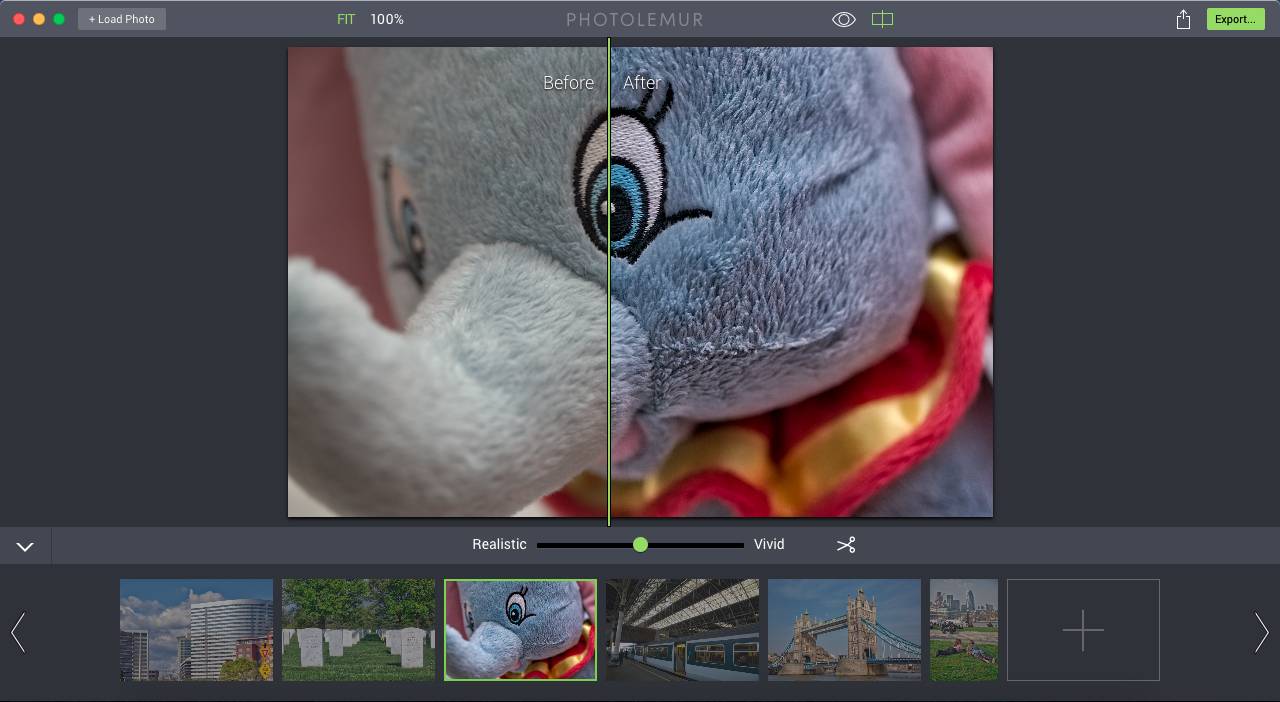Click the green before/after divider line

(x=608, y=282)
